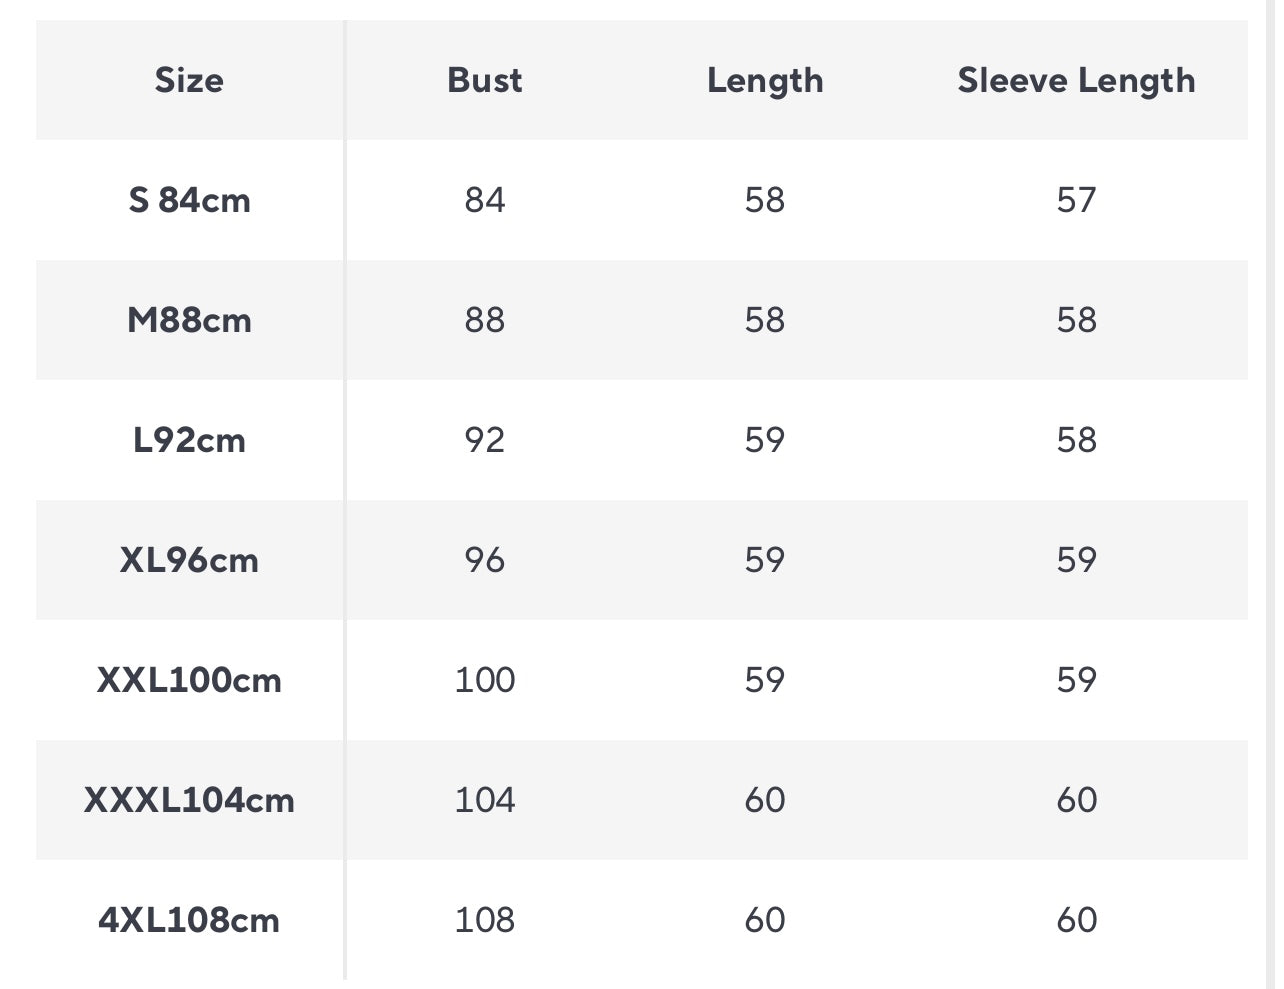Click the Size column header

point(189,80)
